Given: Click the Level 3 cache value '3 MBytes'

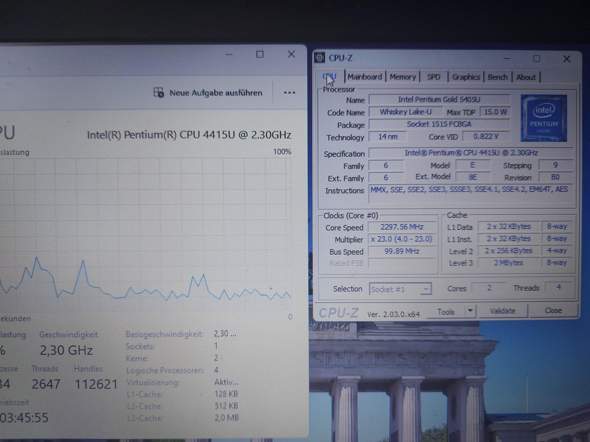Looking at the screenshot, I should (509, 263).
